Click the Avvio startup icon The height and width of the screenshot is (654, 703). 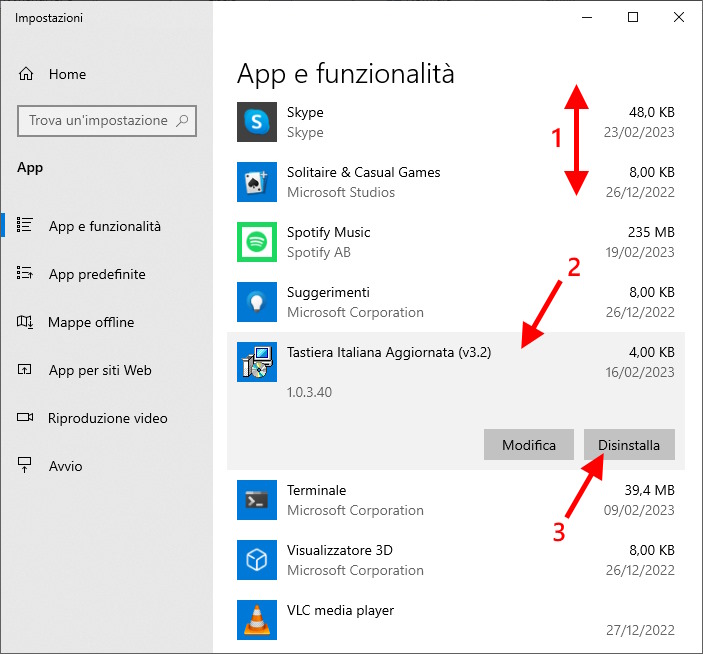(x=24, y=465)
